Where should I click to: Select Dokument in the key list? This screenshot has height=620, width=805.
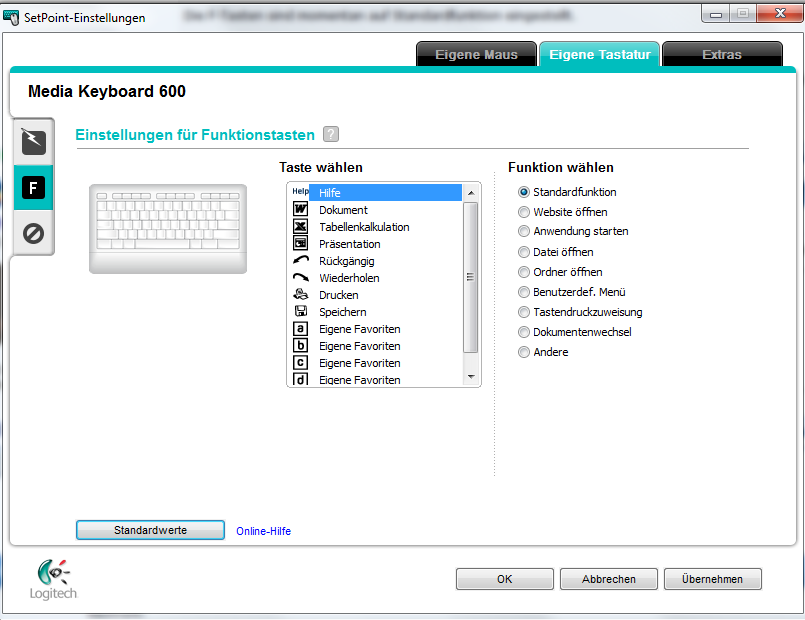[343, 210]
